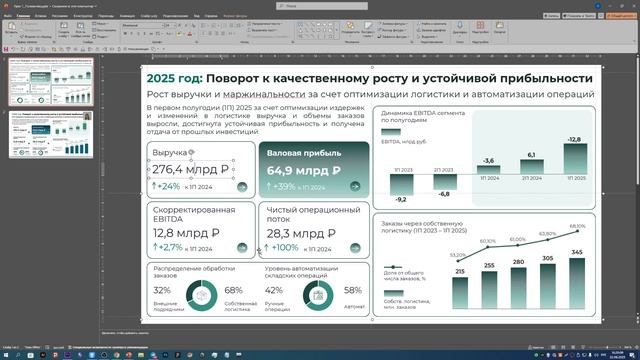Click the Запись record button
The width and height of the screenshot is (640, 360).
[551, 16]
